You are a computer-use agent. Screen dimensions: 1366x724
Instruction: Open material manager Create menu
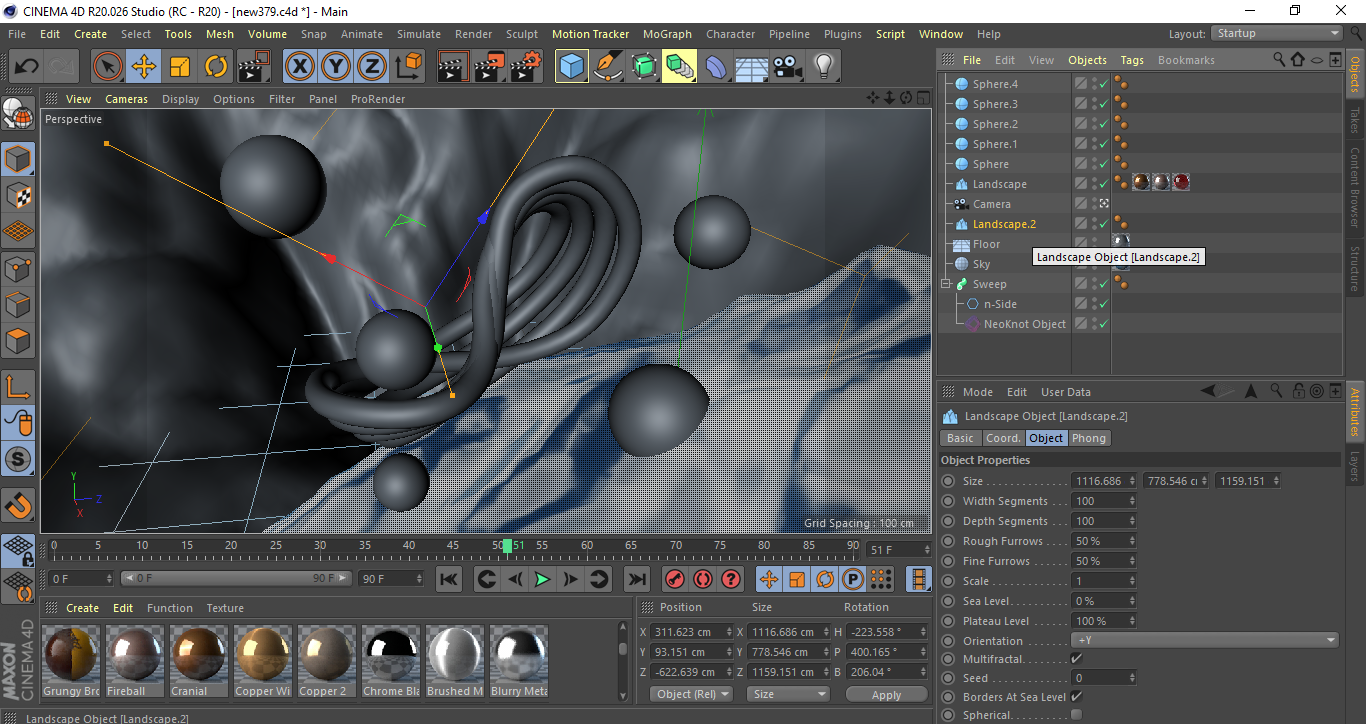(82, 608)
